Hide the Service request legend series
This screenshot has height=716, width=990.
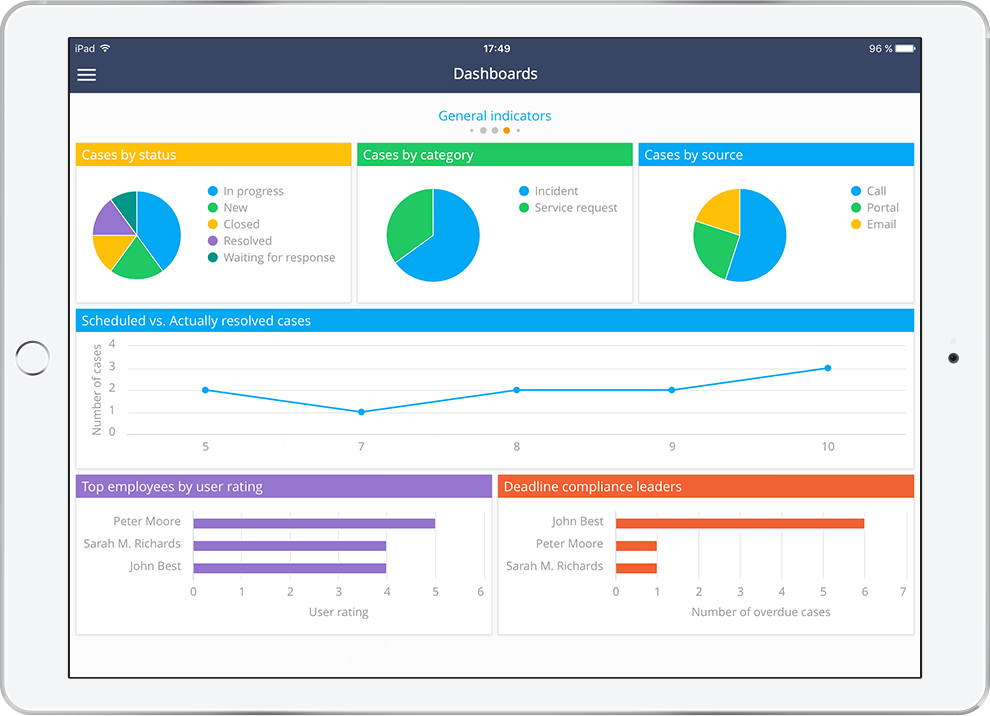(x=575, y=208)
